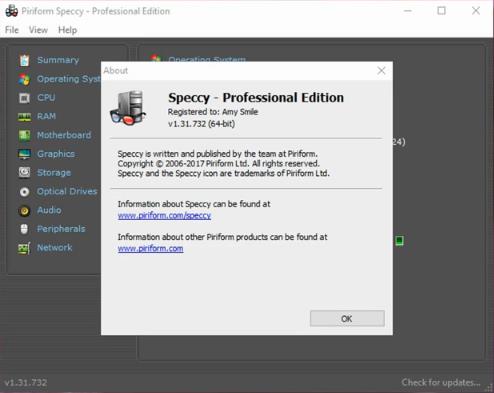Screen dimensions: 494x393
Task: Select Summary in the sidebar
Action: pos(58,60)
